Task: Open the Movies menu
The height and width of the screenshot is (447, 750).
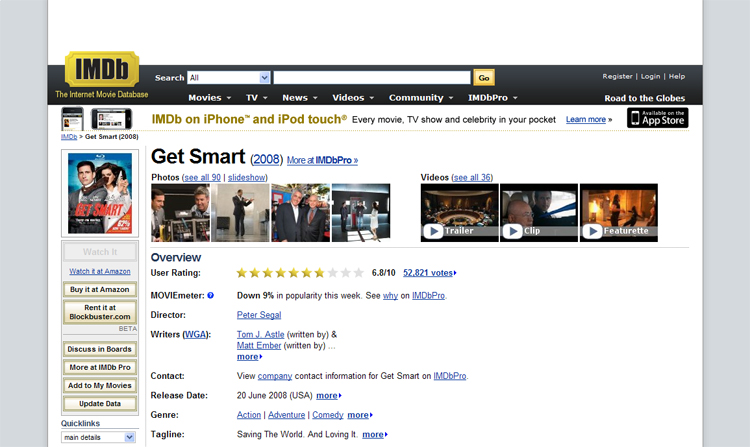Action: pyautogui.click(x=210, y=98)
